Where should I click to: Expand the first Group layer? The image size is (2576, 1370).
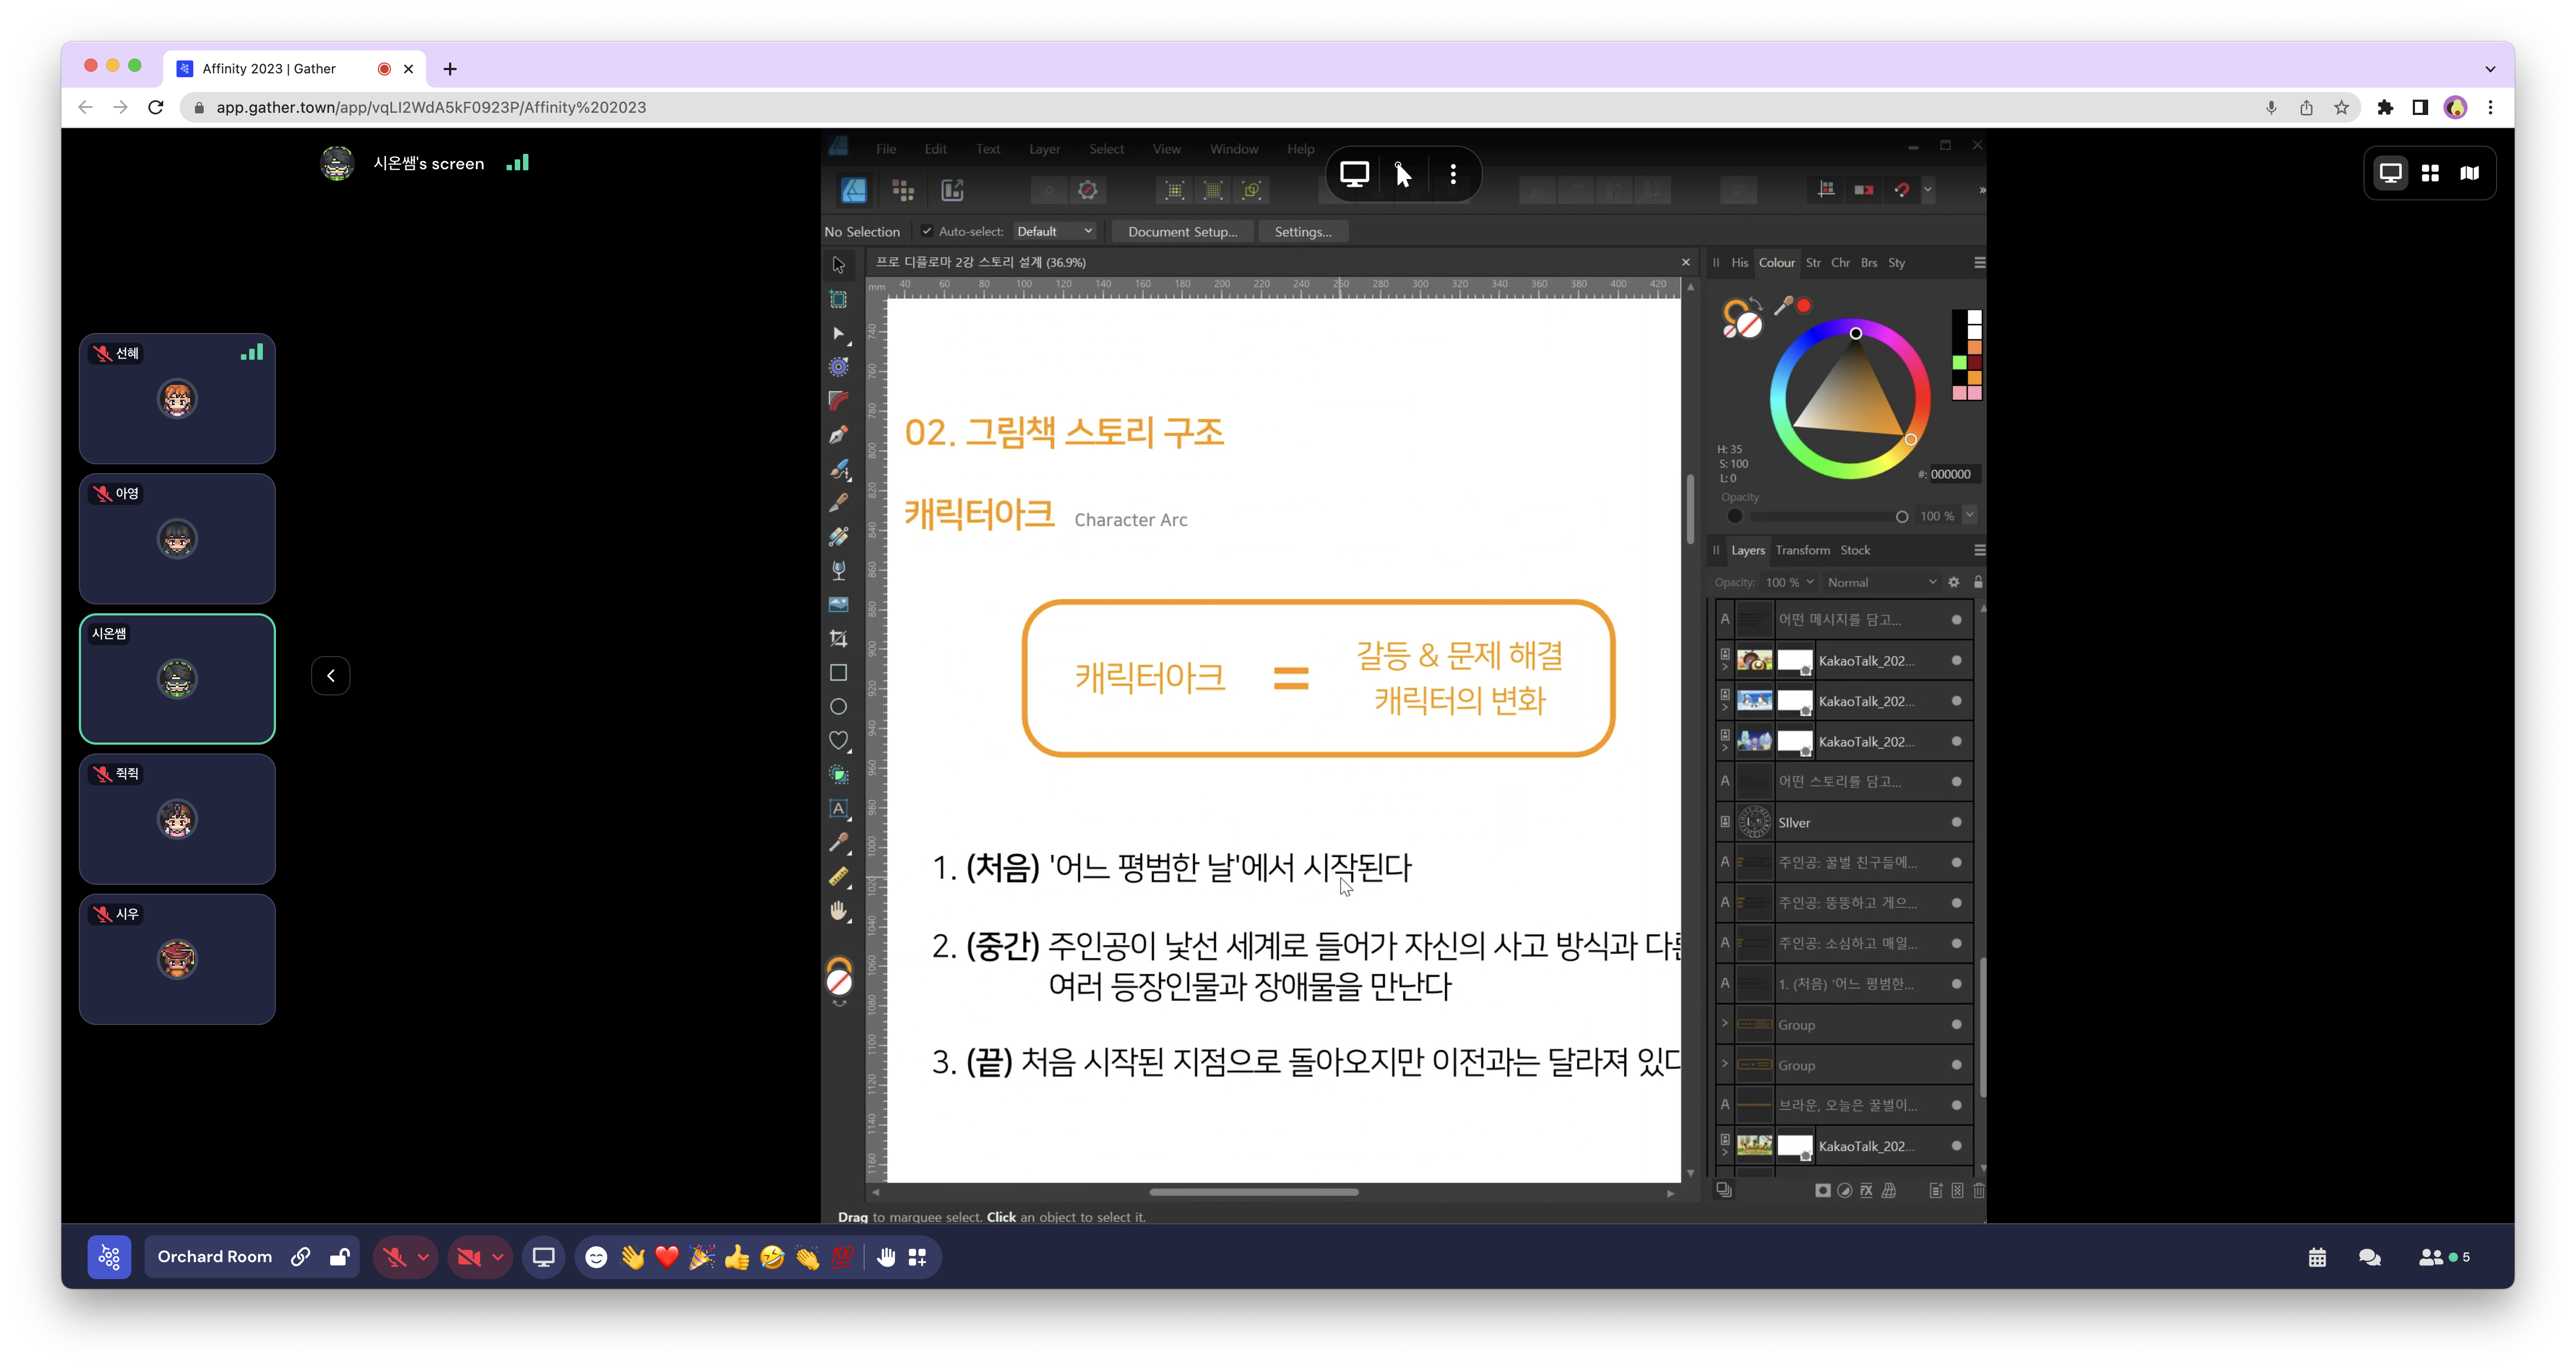tap(1724, 1024)
